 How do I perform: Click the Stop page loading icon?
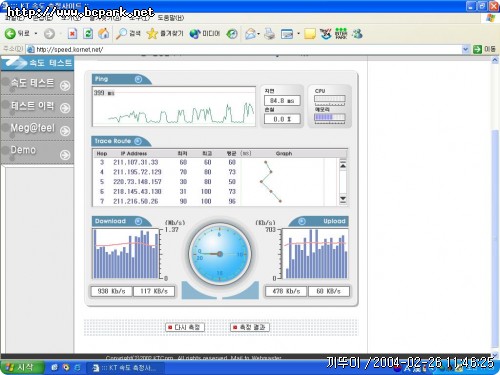[x=72, y=33]
